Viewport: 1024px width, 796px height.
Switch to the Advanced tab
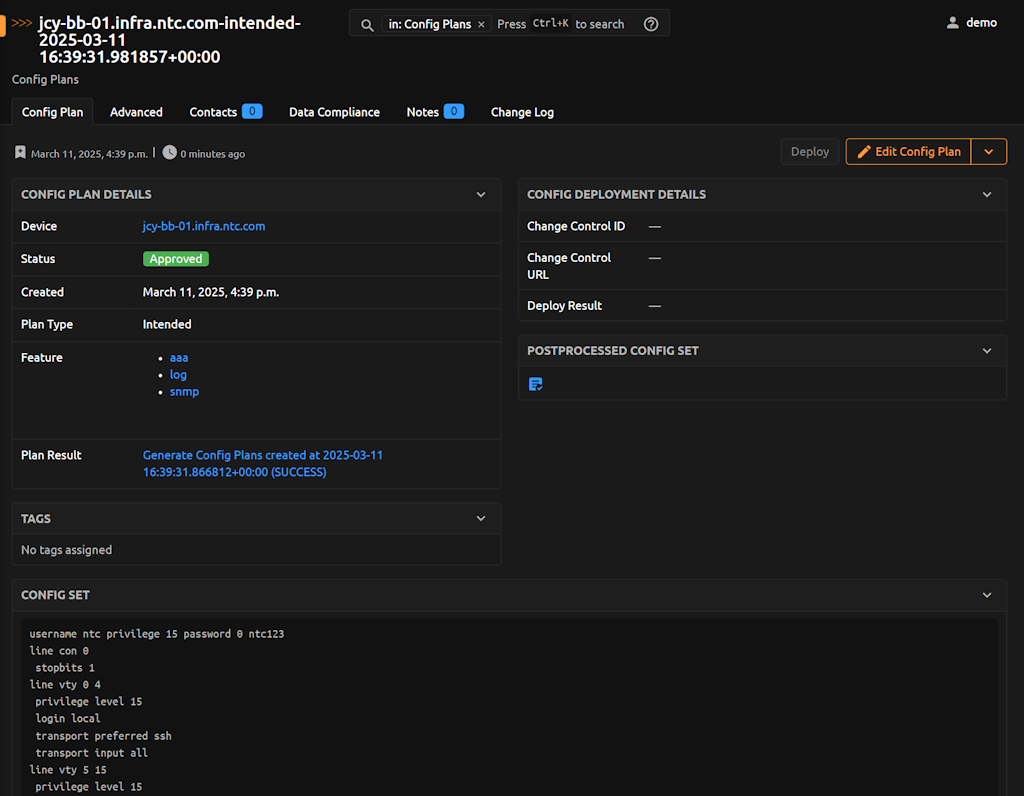pyautogui.click(x=136, y=112)
